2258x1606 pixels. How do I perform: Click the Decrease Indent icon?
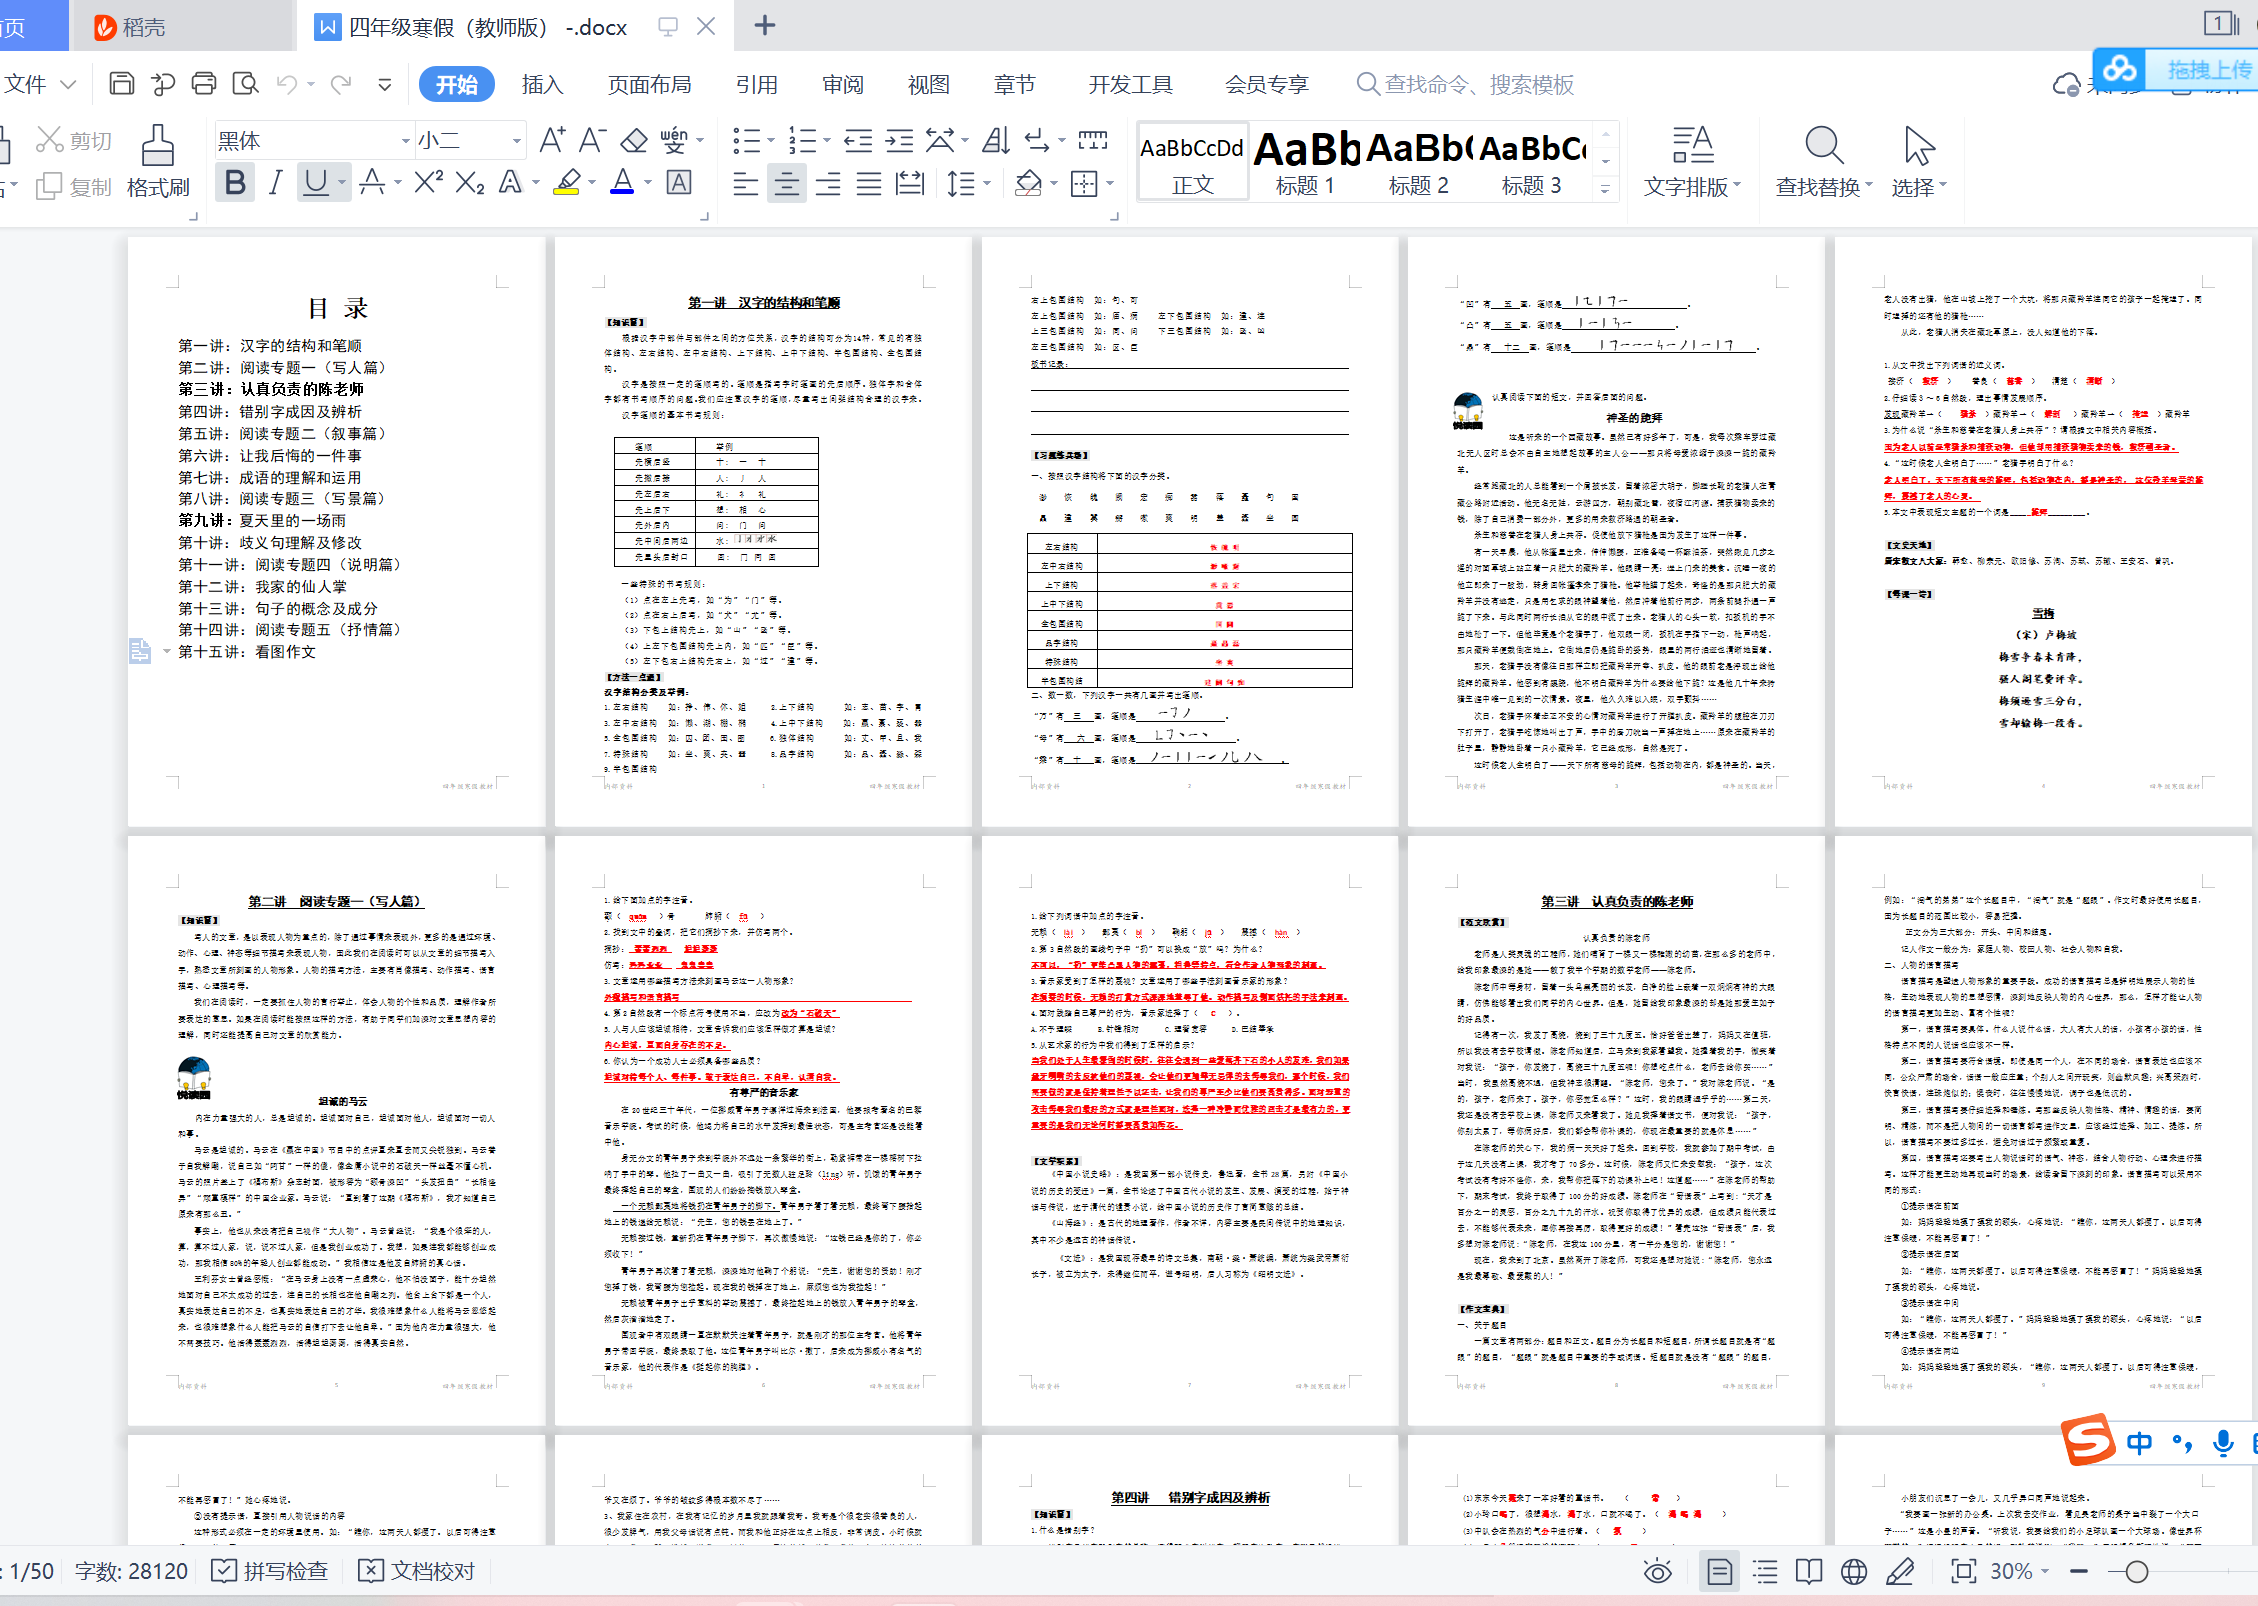(858, 140)
